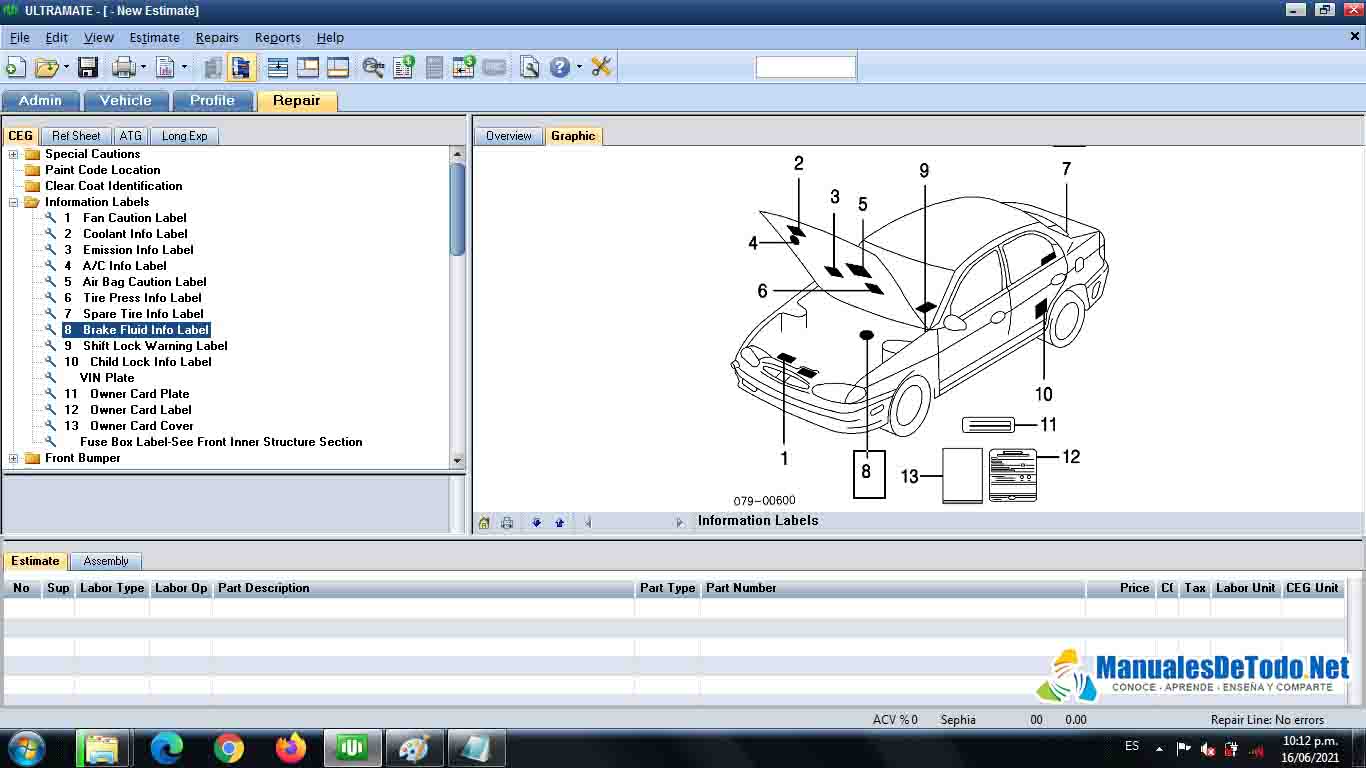
Task: Open Google Chrome from the taskbar
Action: (x=229, y=748)
